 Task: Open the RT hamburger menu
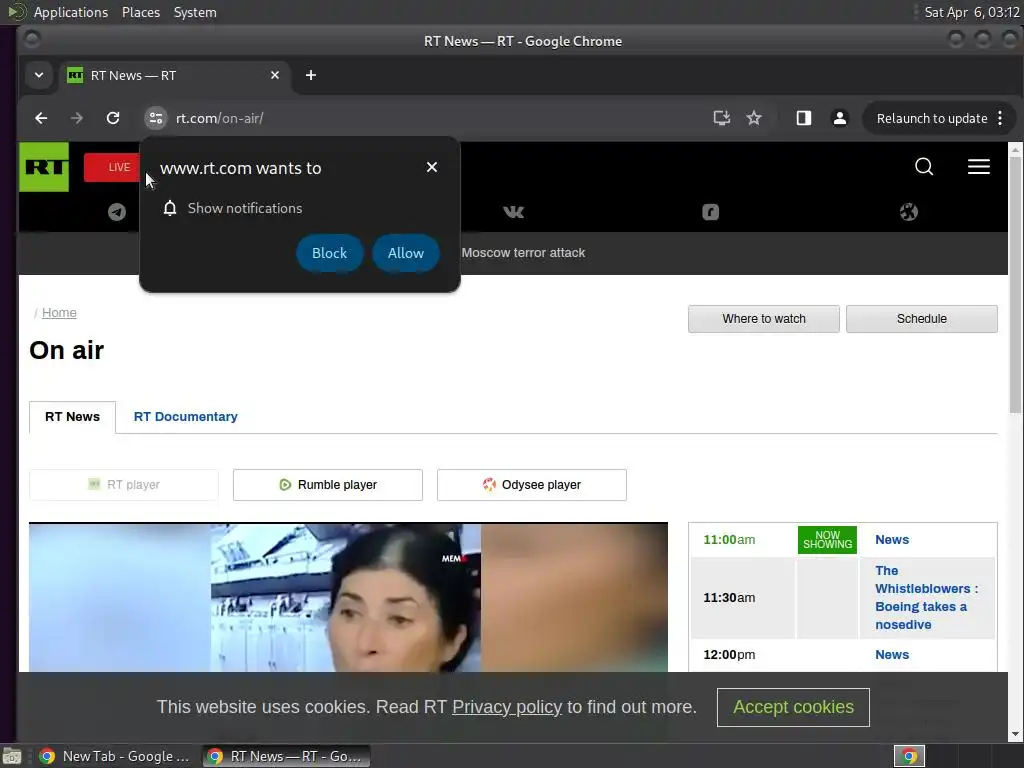(x=978, y=167)
